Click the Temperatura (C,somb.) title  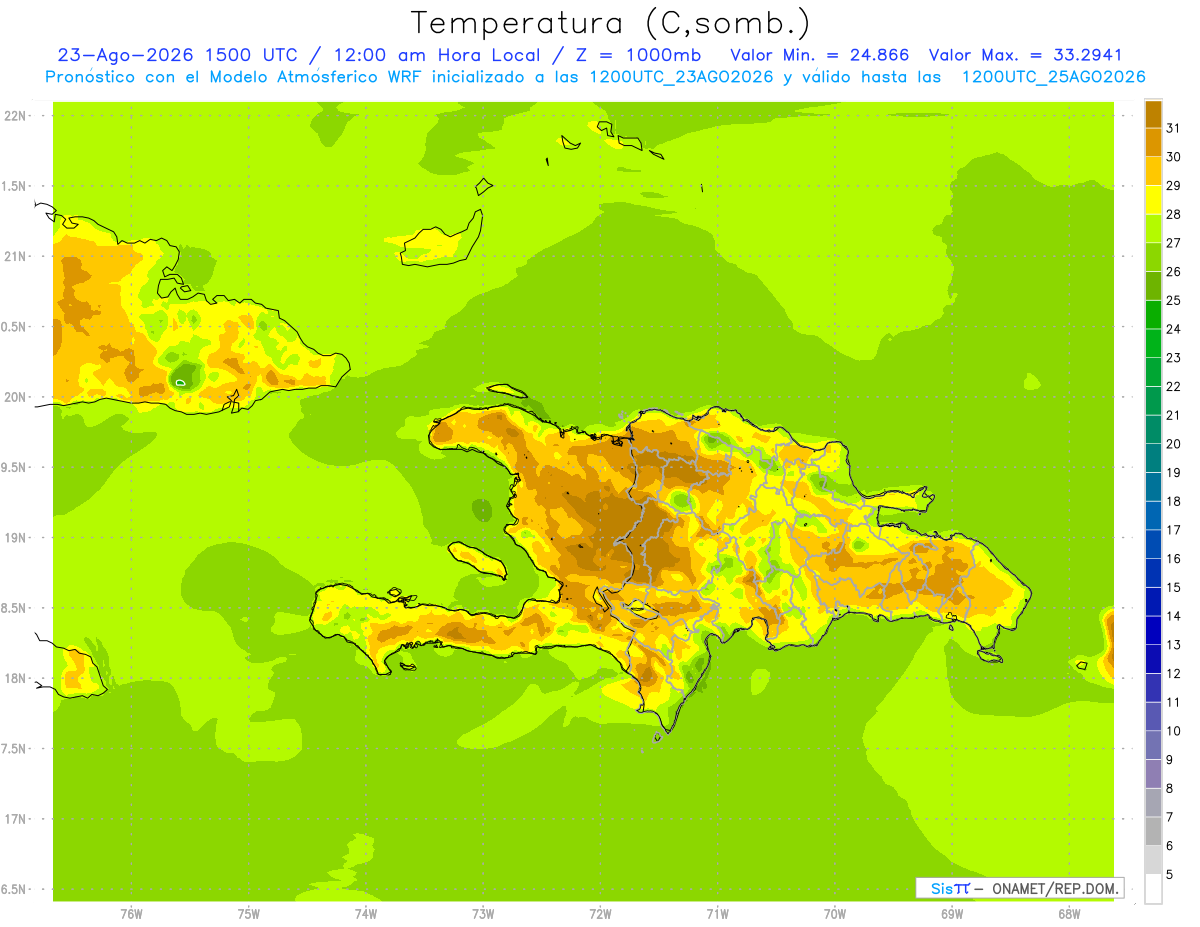[x=611, y=23]
